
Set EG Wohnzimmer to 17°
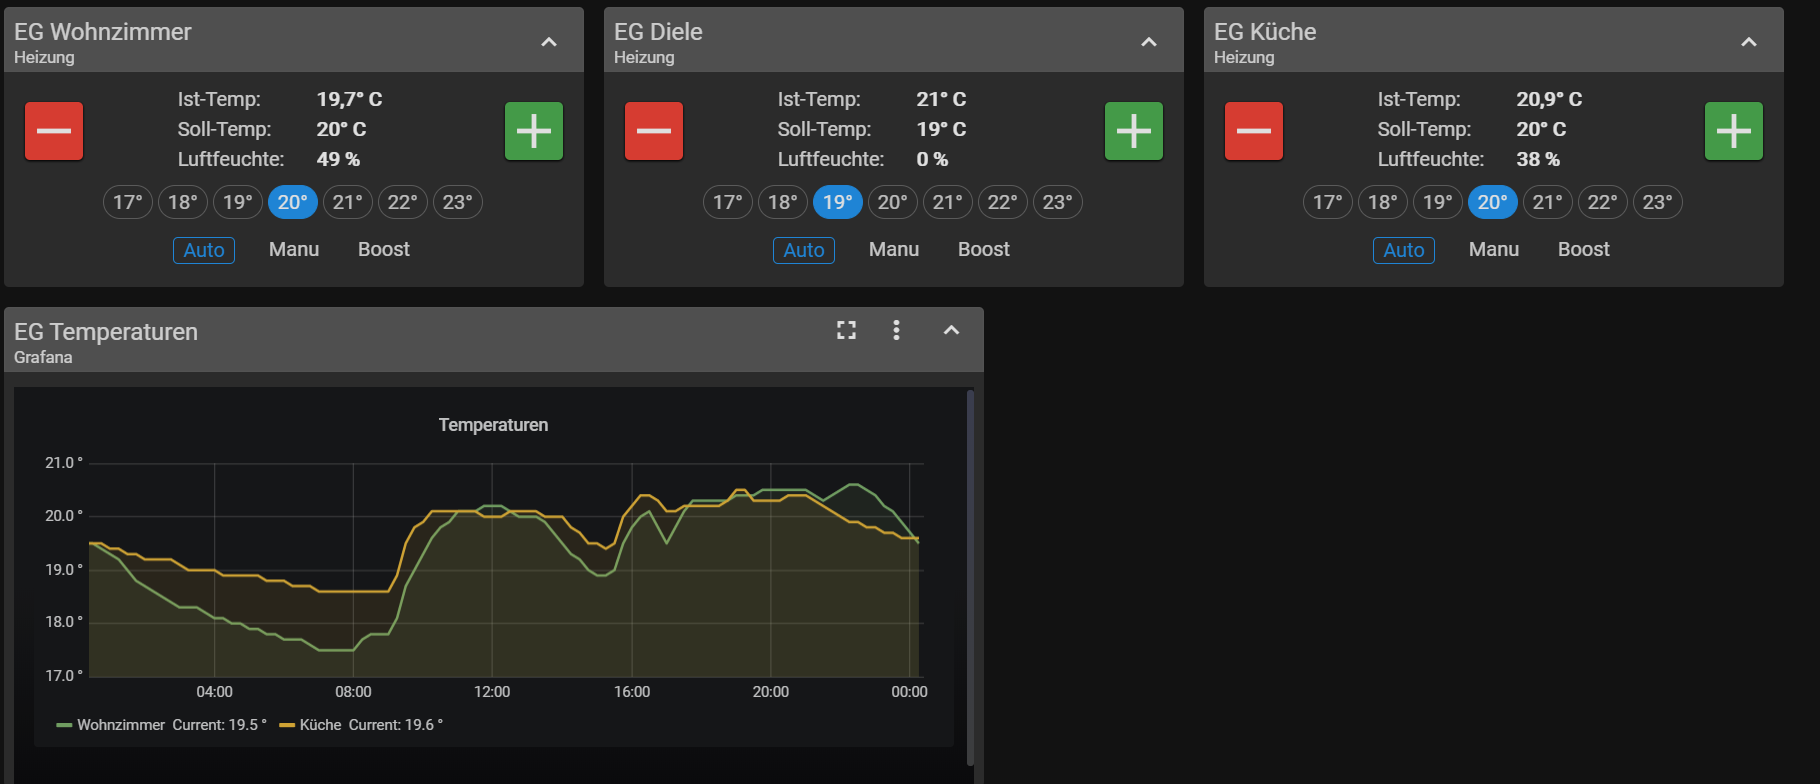(128, 202)
